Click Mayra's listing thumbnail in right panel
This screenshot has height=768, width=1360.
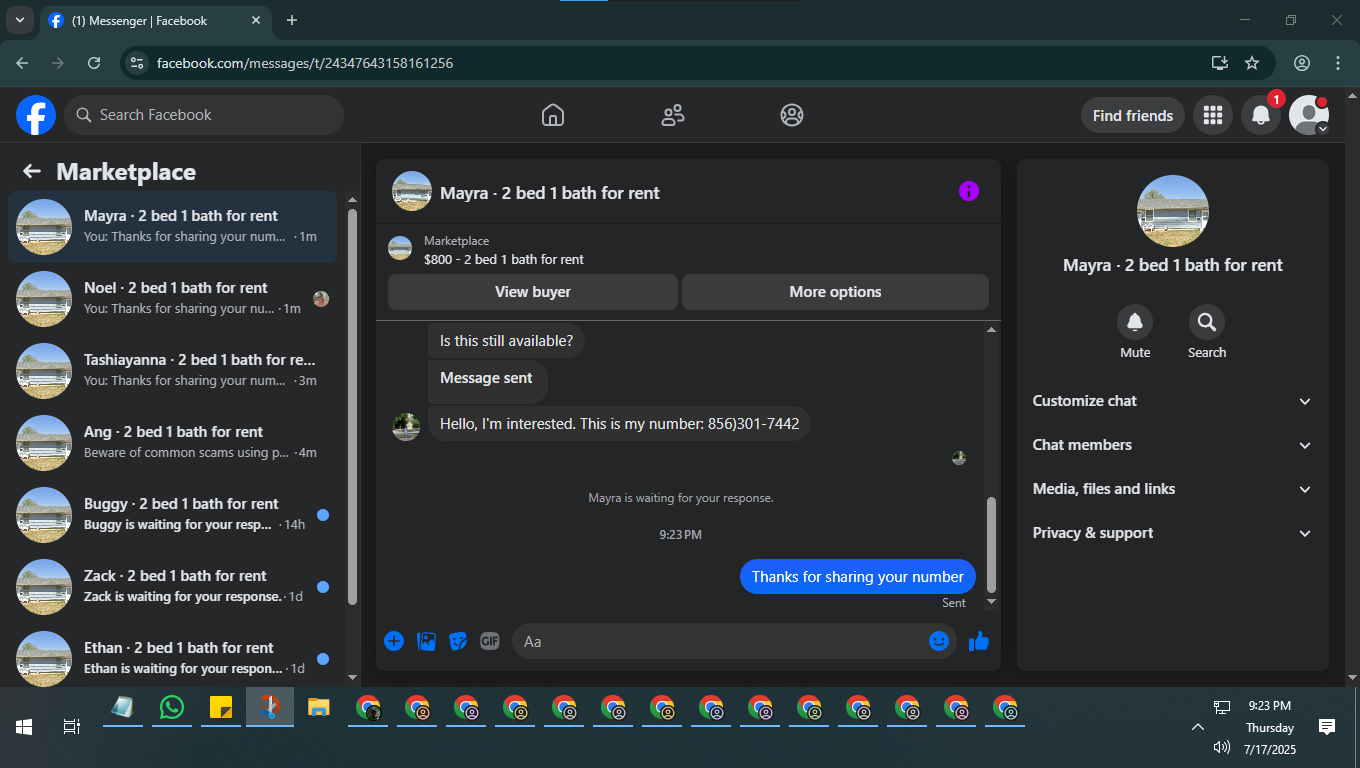coord(1173,211)
